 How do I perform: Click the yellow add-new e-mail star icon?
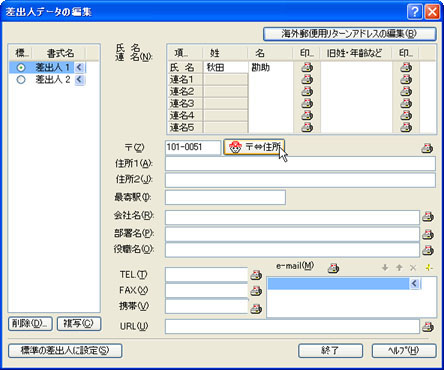pyautogui.click(x=429, y=268)
